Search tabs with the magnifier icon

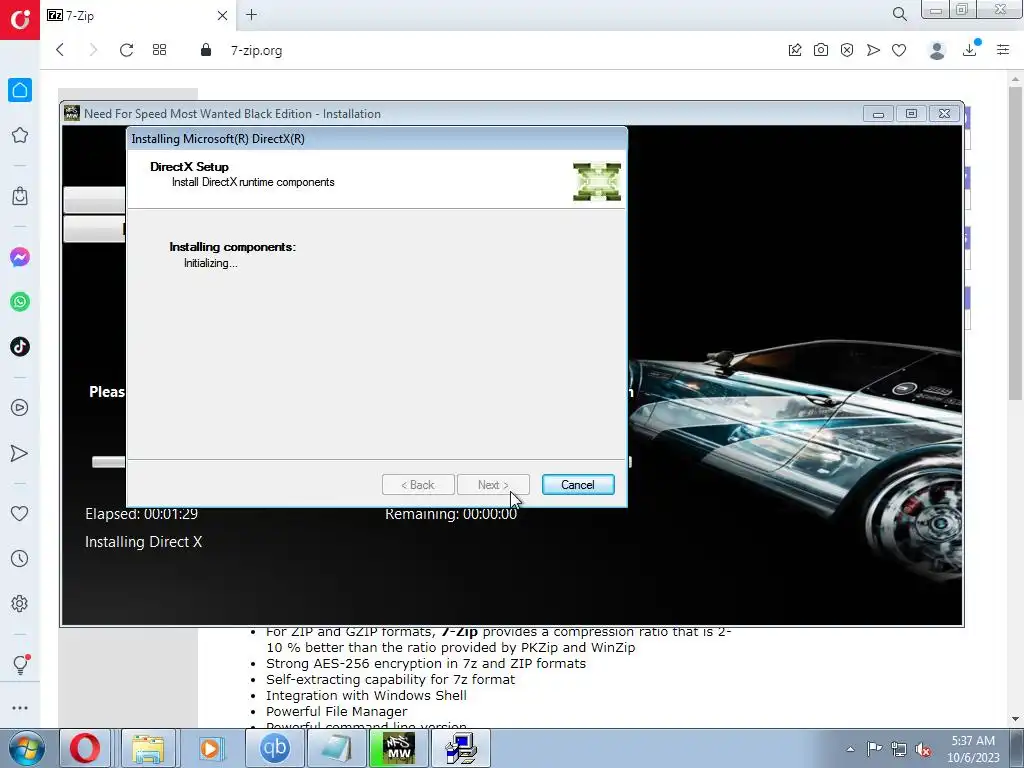(900, 14)
